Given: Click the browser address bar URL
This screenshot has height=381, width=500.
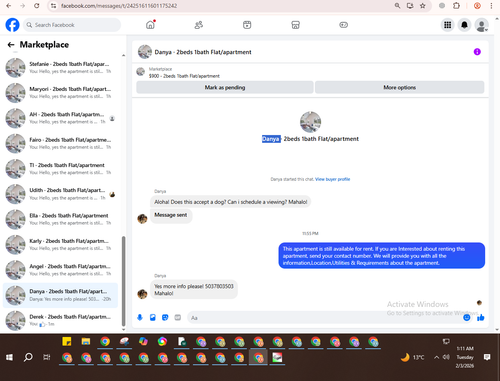Looking at the screenshot, I should [x=119, y=6].
